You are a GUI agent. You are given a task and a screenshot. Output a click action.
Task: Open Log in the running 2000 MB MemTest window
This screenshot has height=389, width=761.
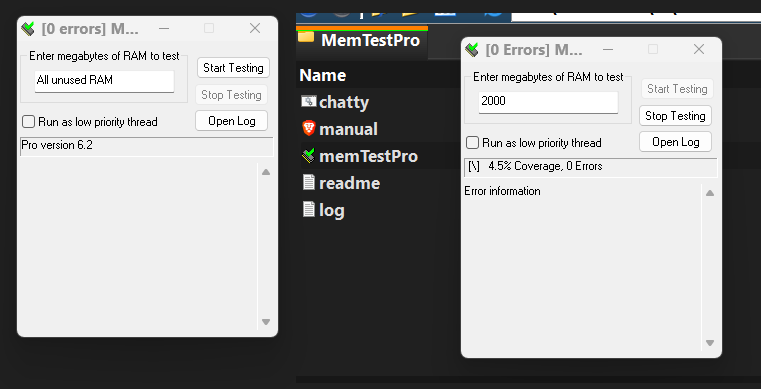coord(676,142)
